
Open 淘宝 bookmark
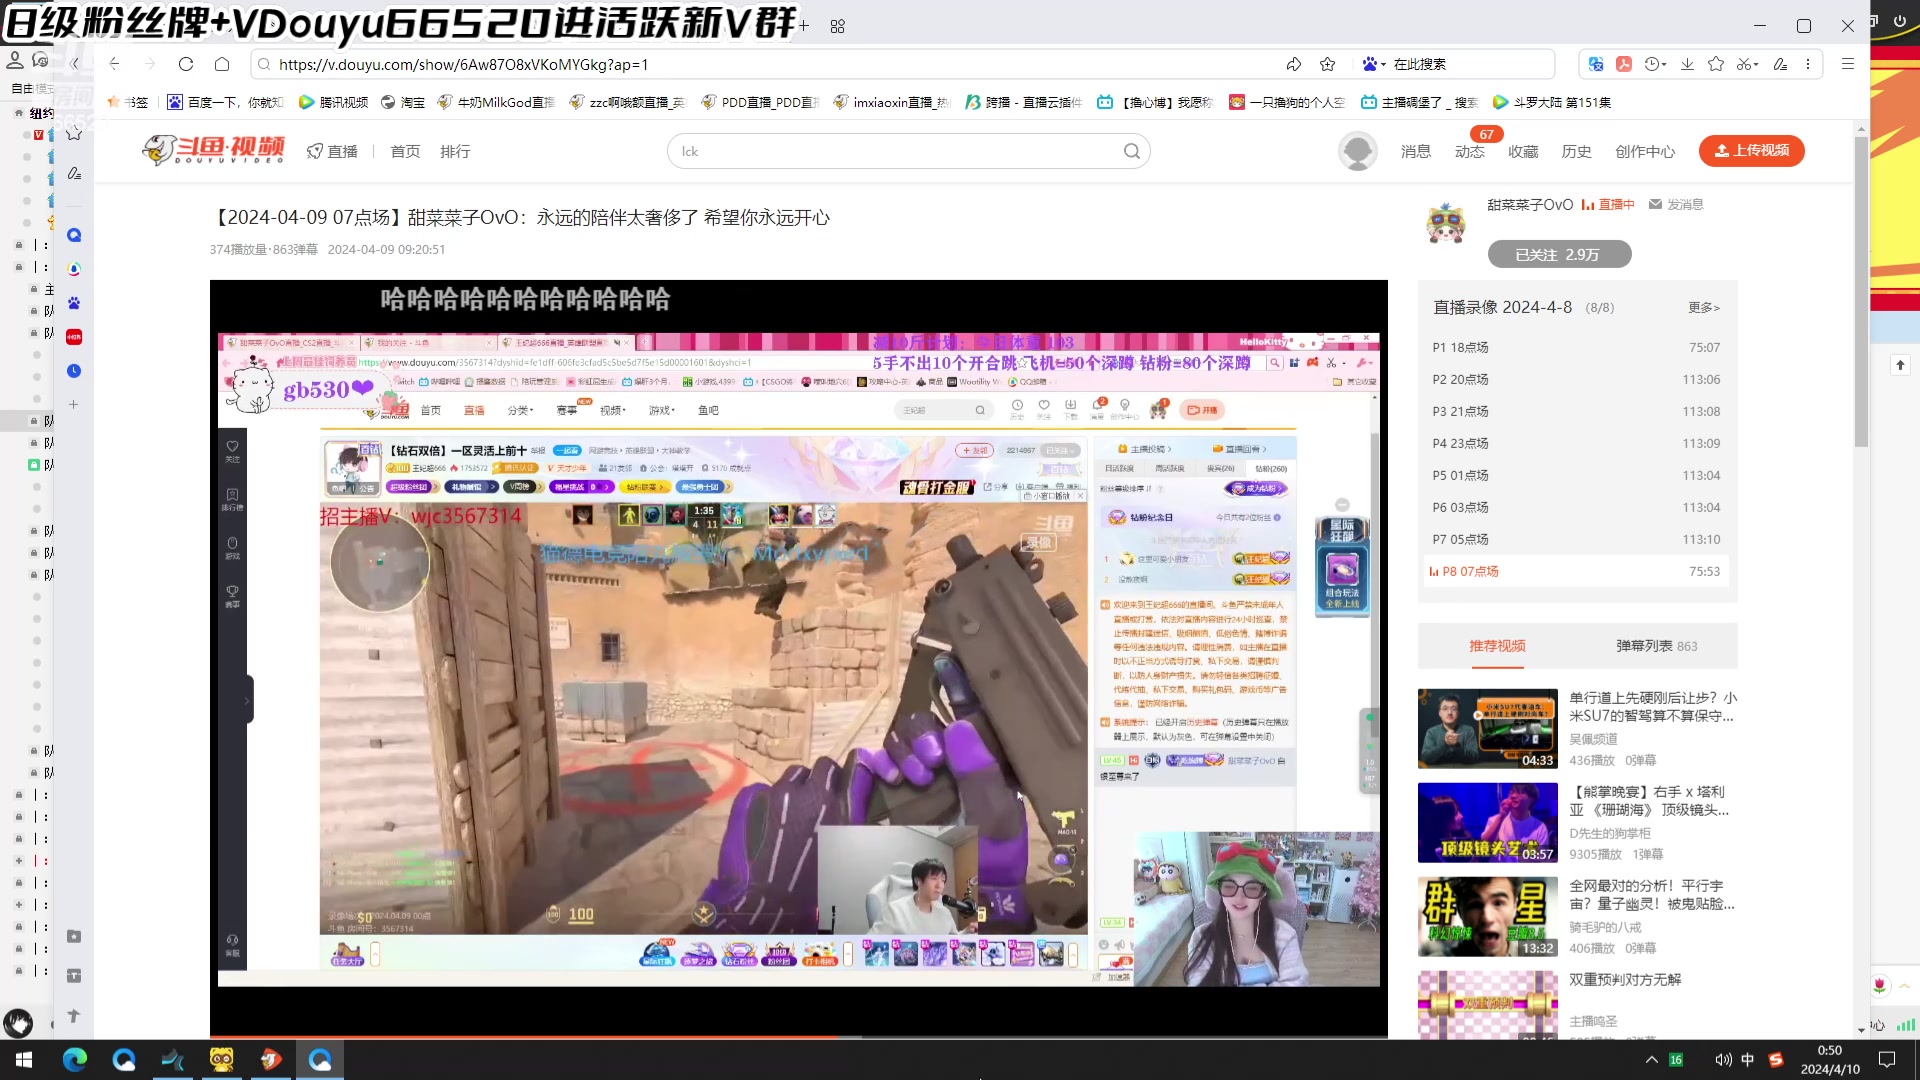tap(403, 102)
